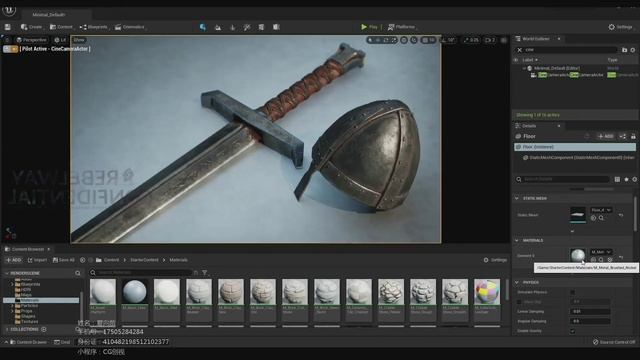Activate the Selection mode icon
Image resolution: width=640 pixels, height=360 pixels.
click(203, 27)
